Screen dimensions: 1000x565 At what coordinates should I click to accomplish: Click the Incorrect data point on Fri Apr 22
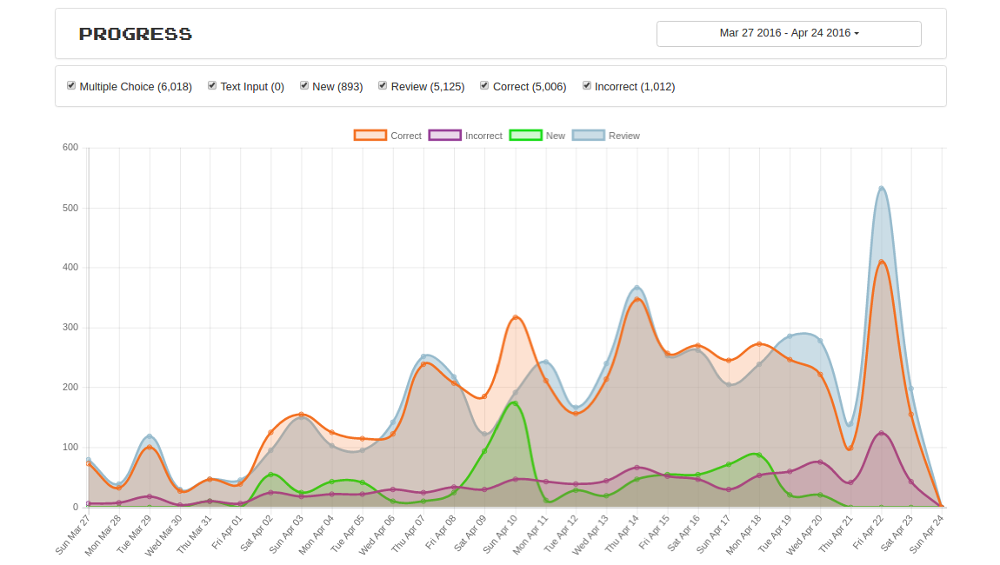coord(881,433)
